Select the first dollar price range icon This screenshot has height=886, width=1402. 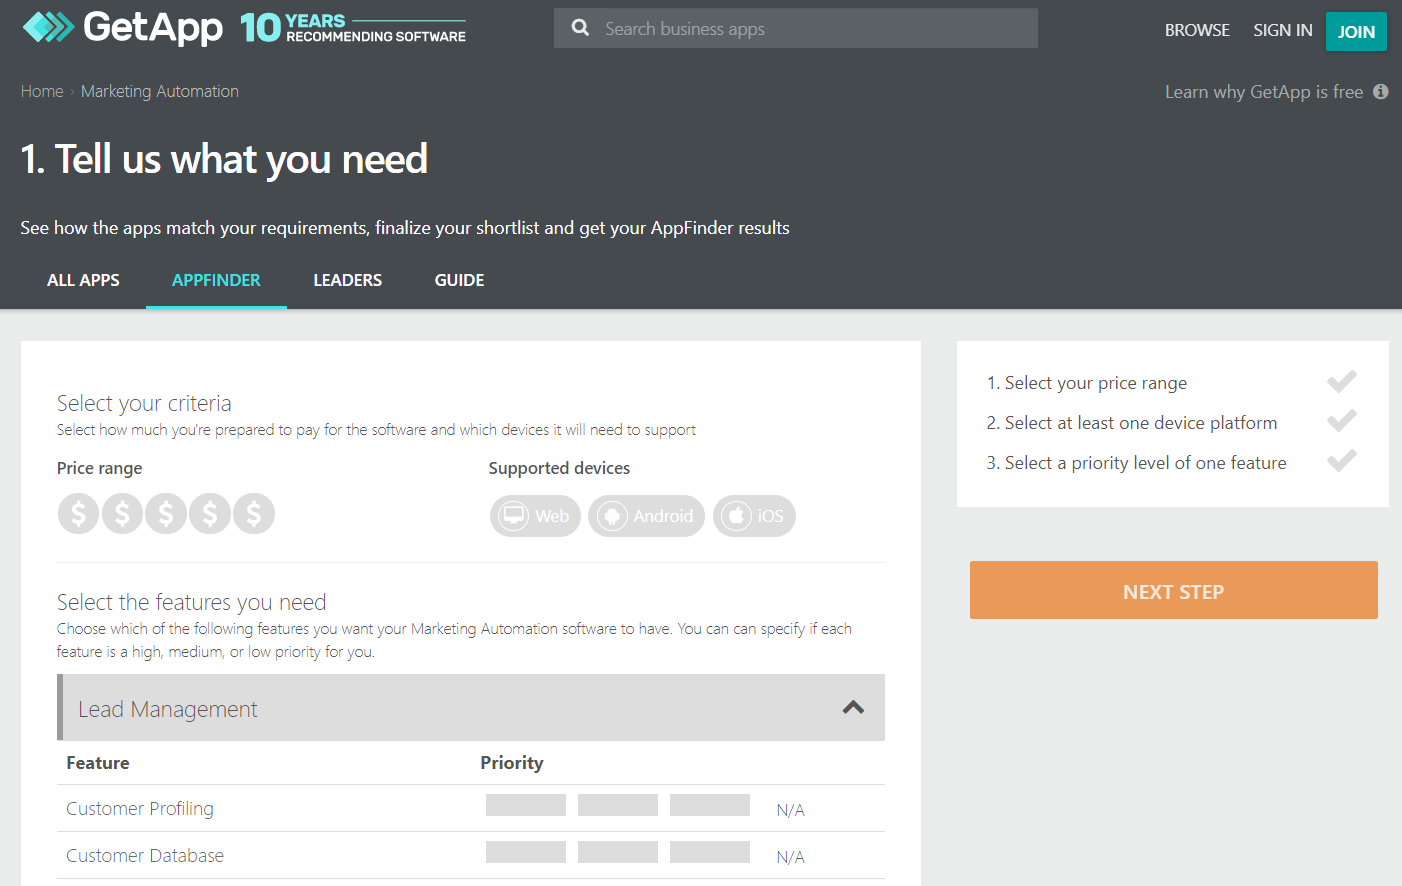[78, 514]
